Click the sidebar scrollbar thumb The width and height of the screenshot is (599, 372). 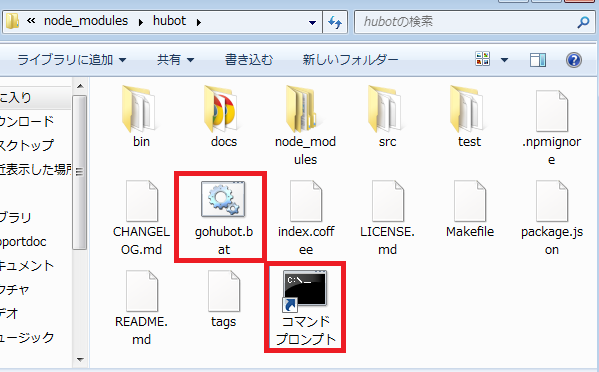[79, 172]
